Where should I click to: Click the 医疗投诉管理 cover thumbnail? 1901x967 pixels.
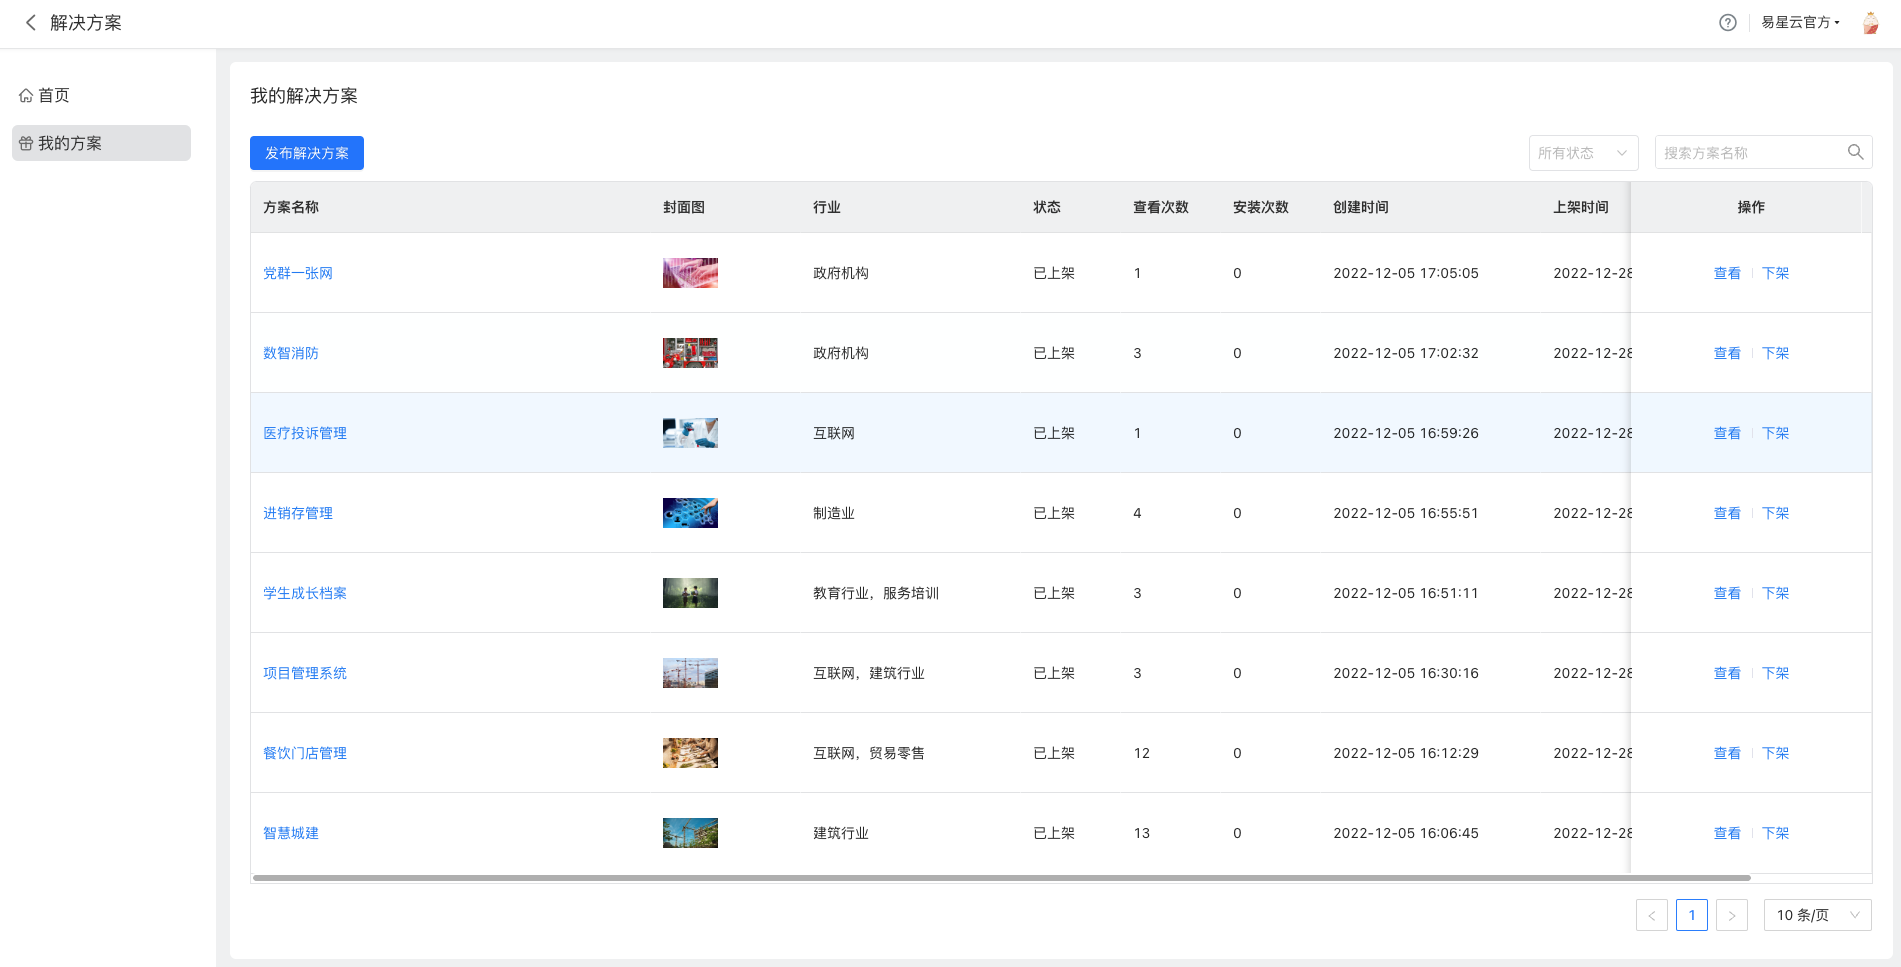pyautogui.click(x=690, y=433)
